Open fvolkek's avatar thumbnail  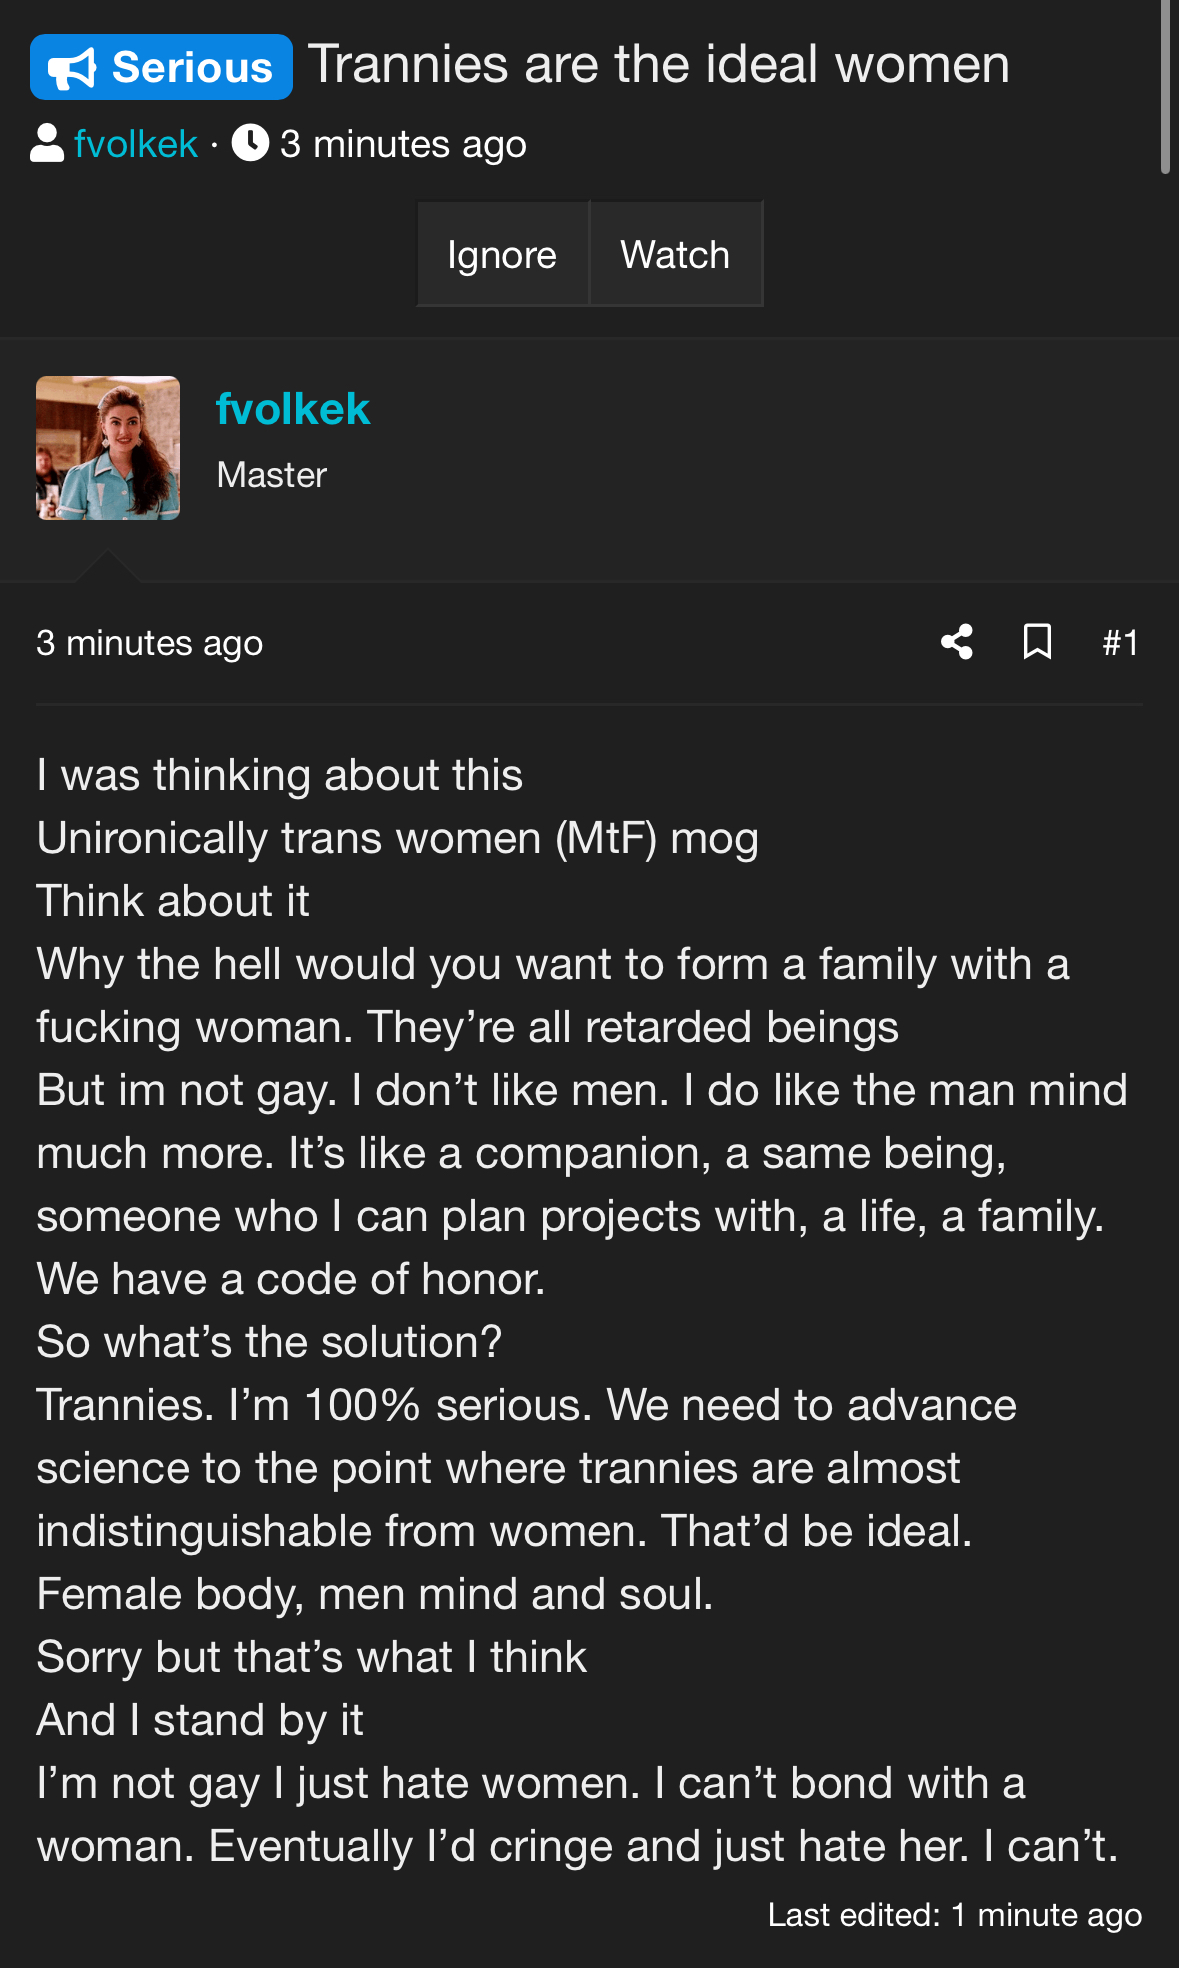(108, 448)
